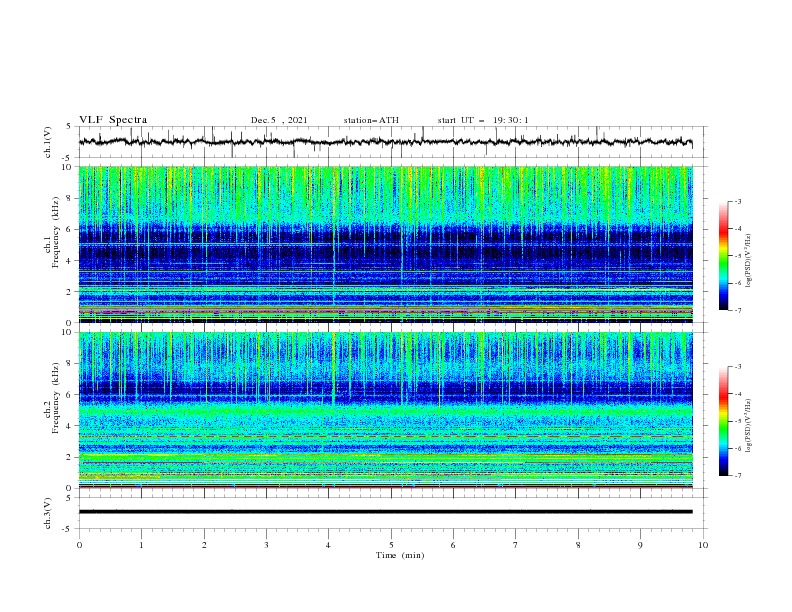Click the ch.1 "Frequency (kHz)" axis label
The height and width of the screenshot is (612, 792).
click(x=55, y=233)
